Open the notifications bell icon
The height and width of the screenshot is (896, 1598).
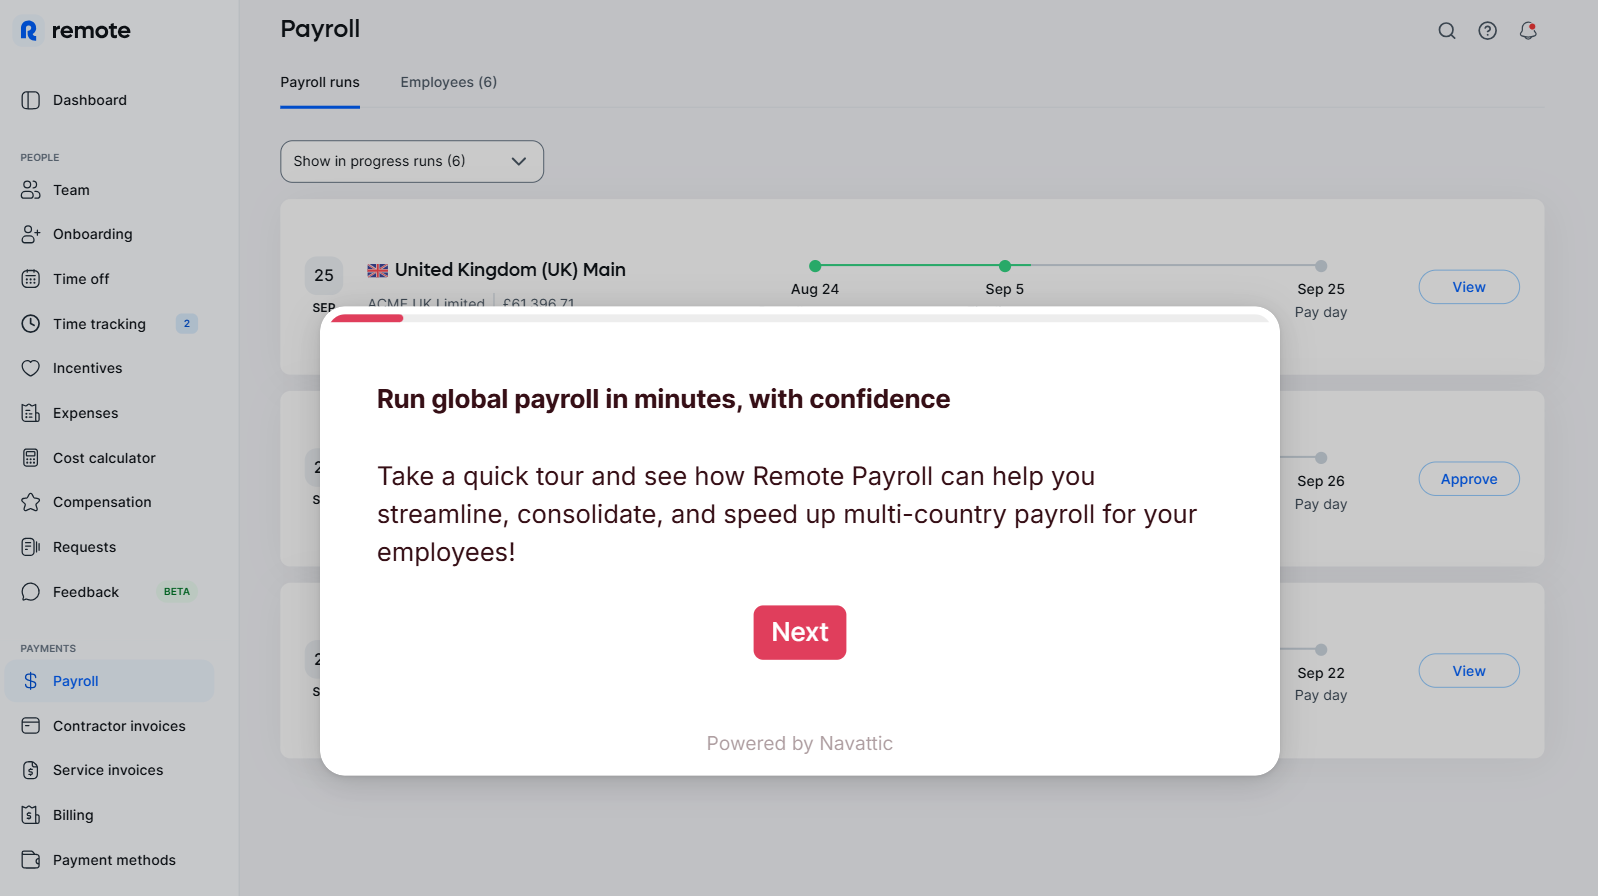1527,31
